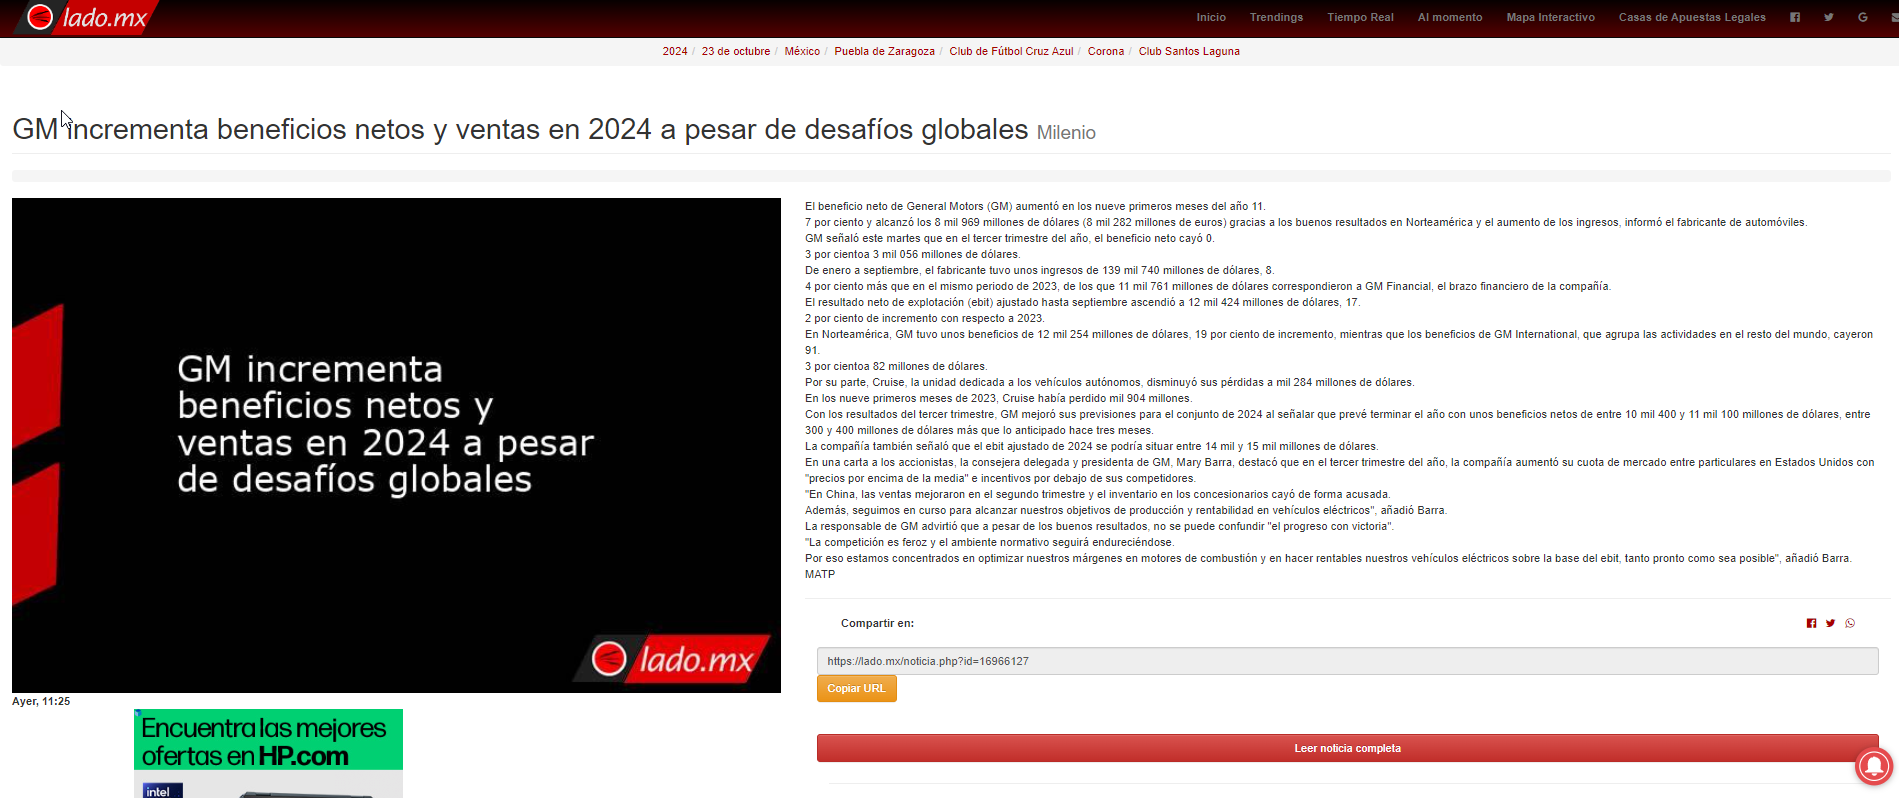Image resolution: width=1899 pixels, height=798 pixels.
Task: Open Leer noticia completa
Action: click(x=1347, y=748)
